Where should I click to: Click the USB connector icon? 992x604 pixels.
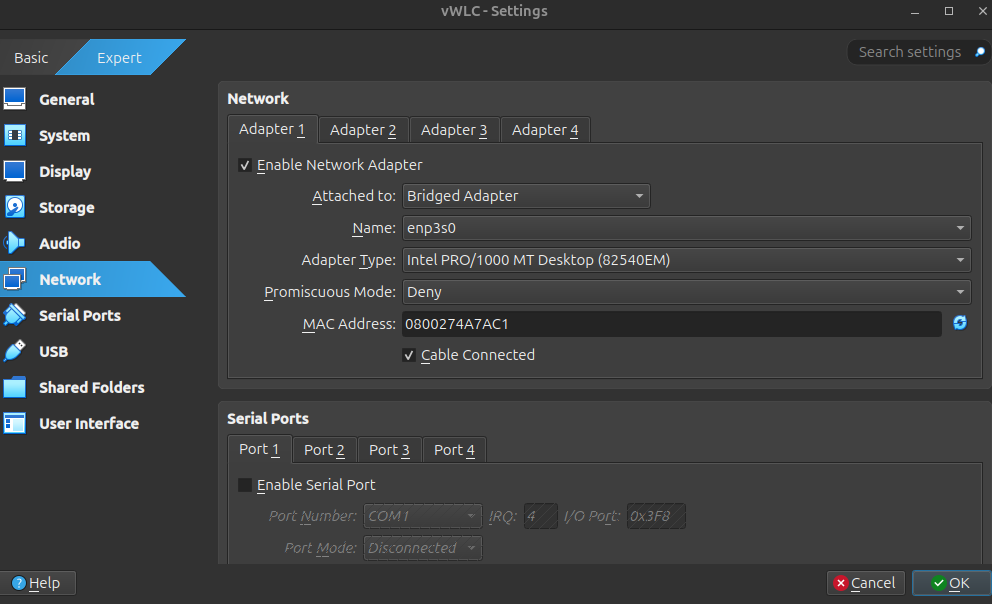click(x=15, y=351)
